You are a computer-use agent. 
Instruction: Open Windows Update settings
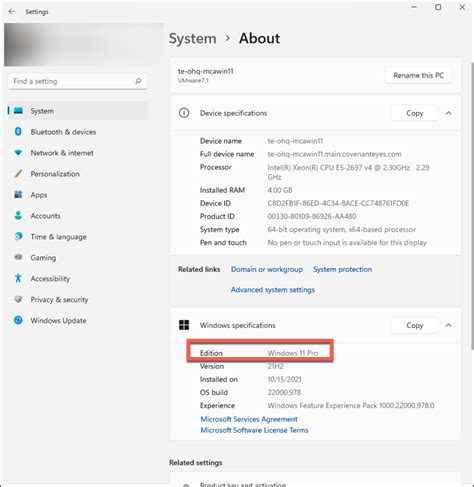click(58, 320)
